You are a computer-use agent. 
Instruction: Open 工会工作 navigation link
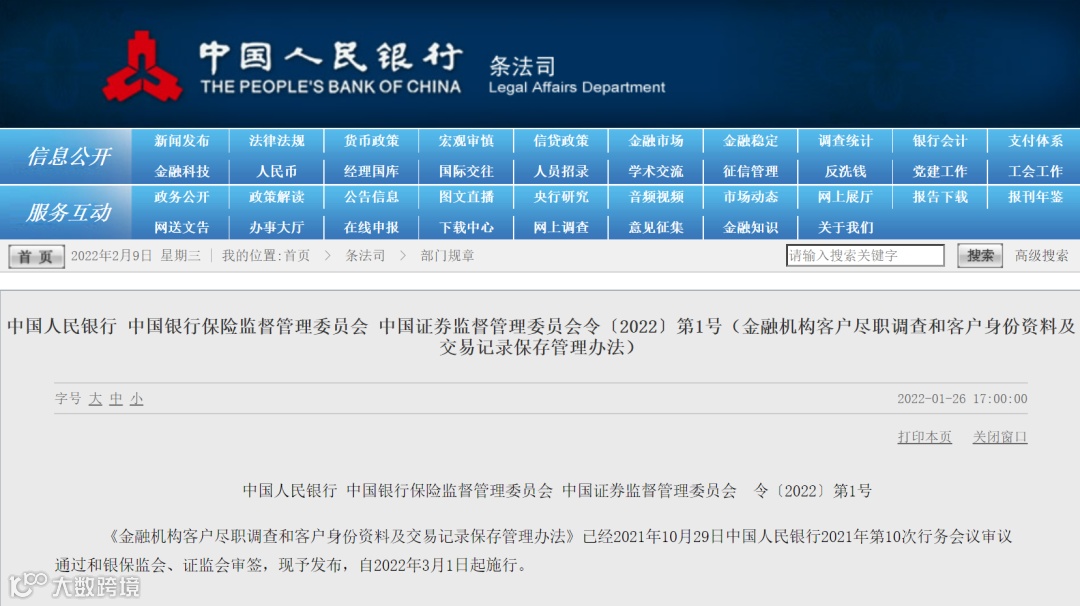[1035, 171]
